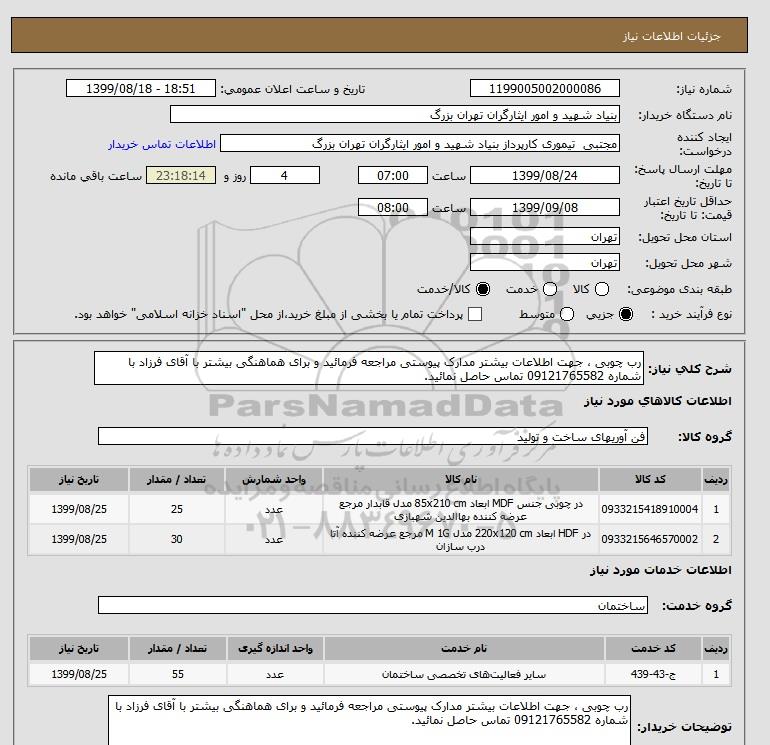Click the response deadline date 1399/08/24

tap(545, 175)
